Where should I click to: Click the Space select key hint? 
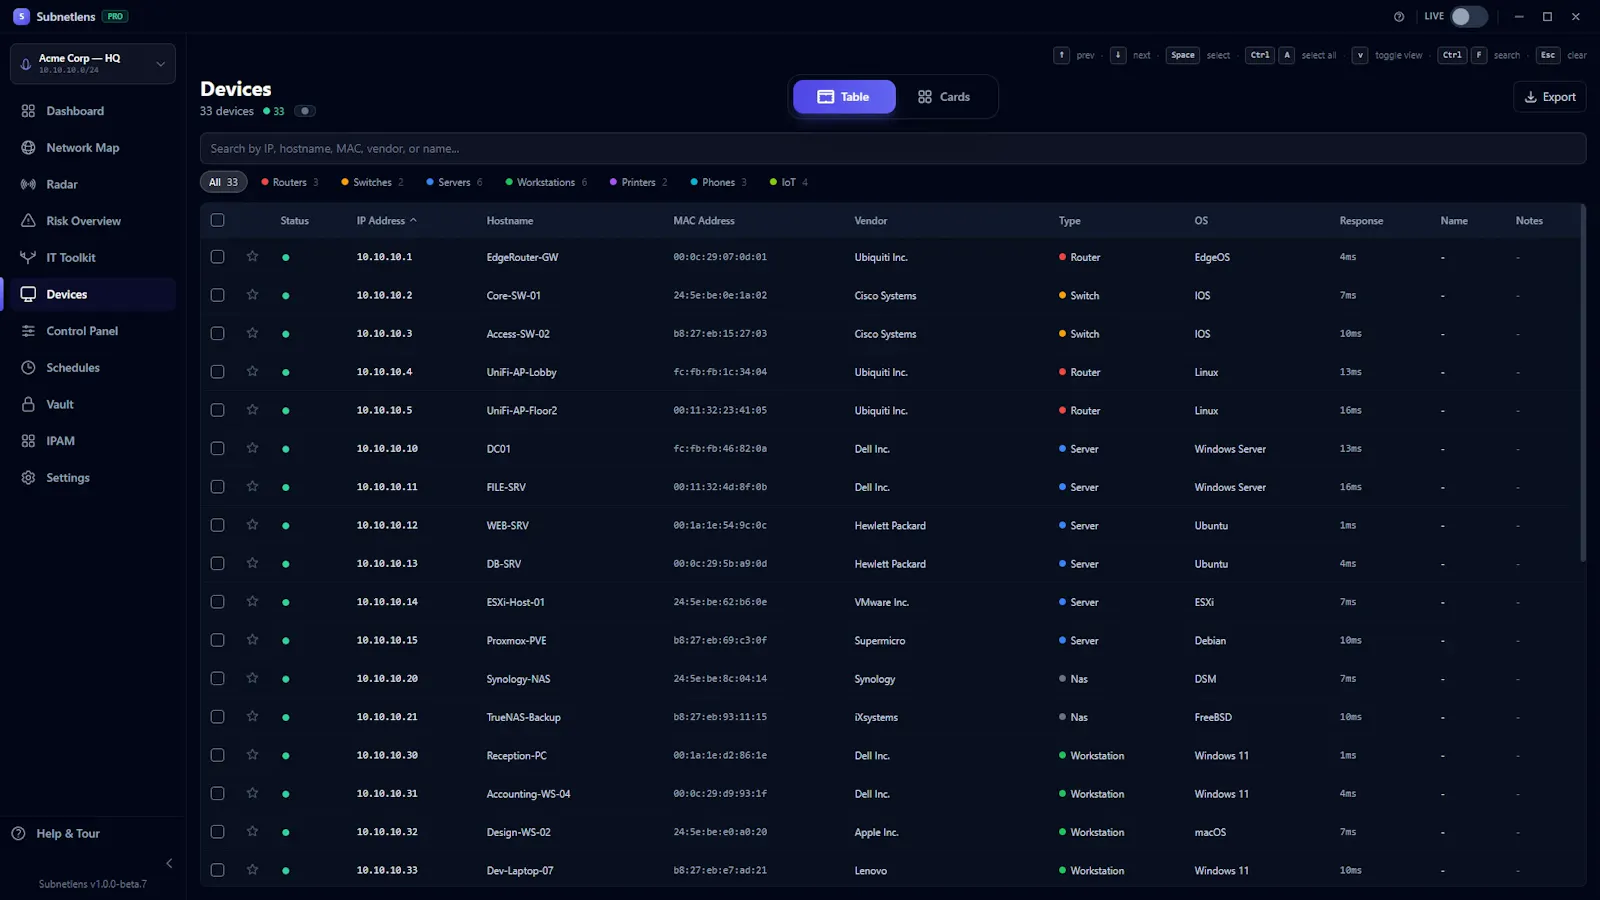[1183, 55]
